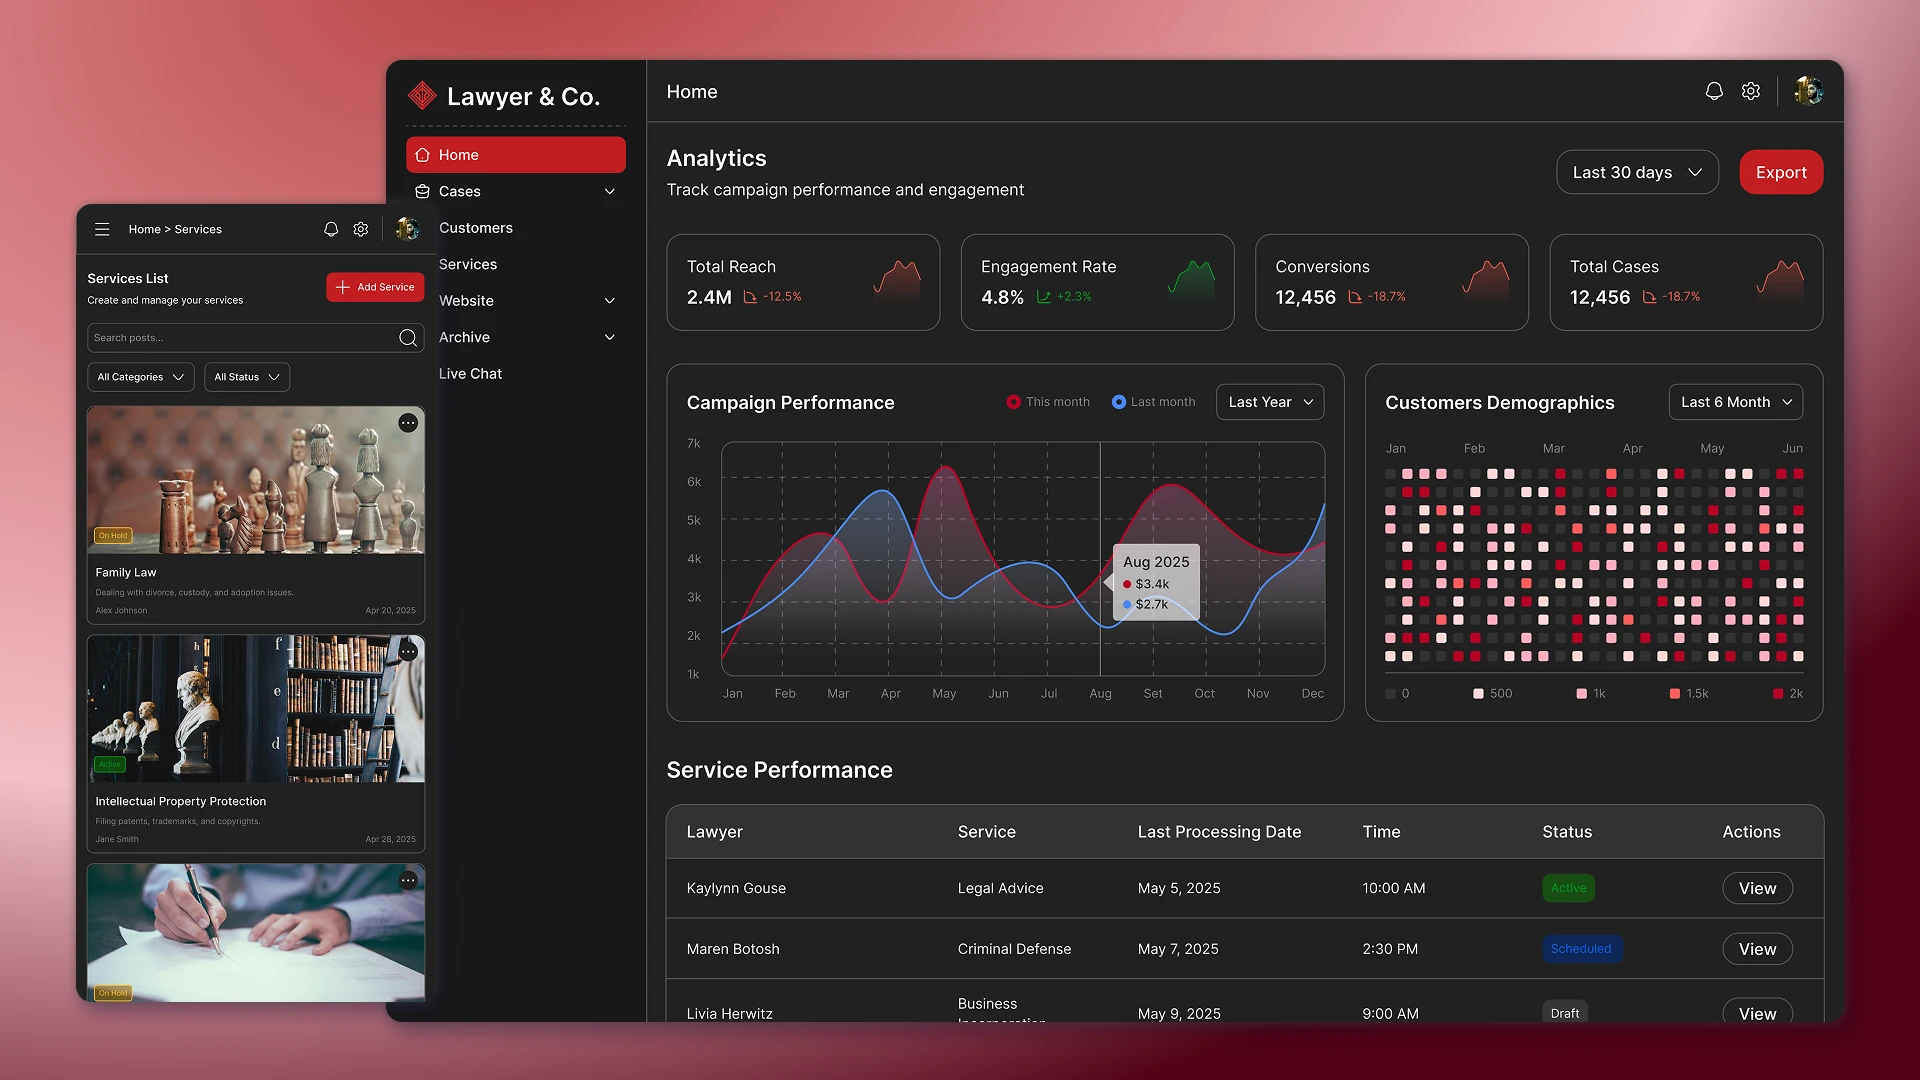This screenshot has width=1920, height=1080.
Task: Click the bell icon in Services panel
Action: pyautogui.click(x=331, y=229)
